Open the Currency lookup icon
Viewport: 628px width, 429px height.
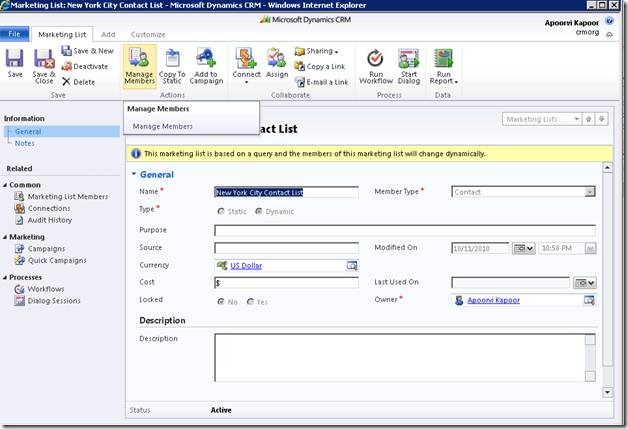tap(352, 265)
